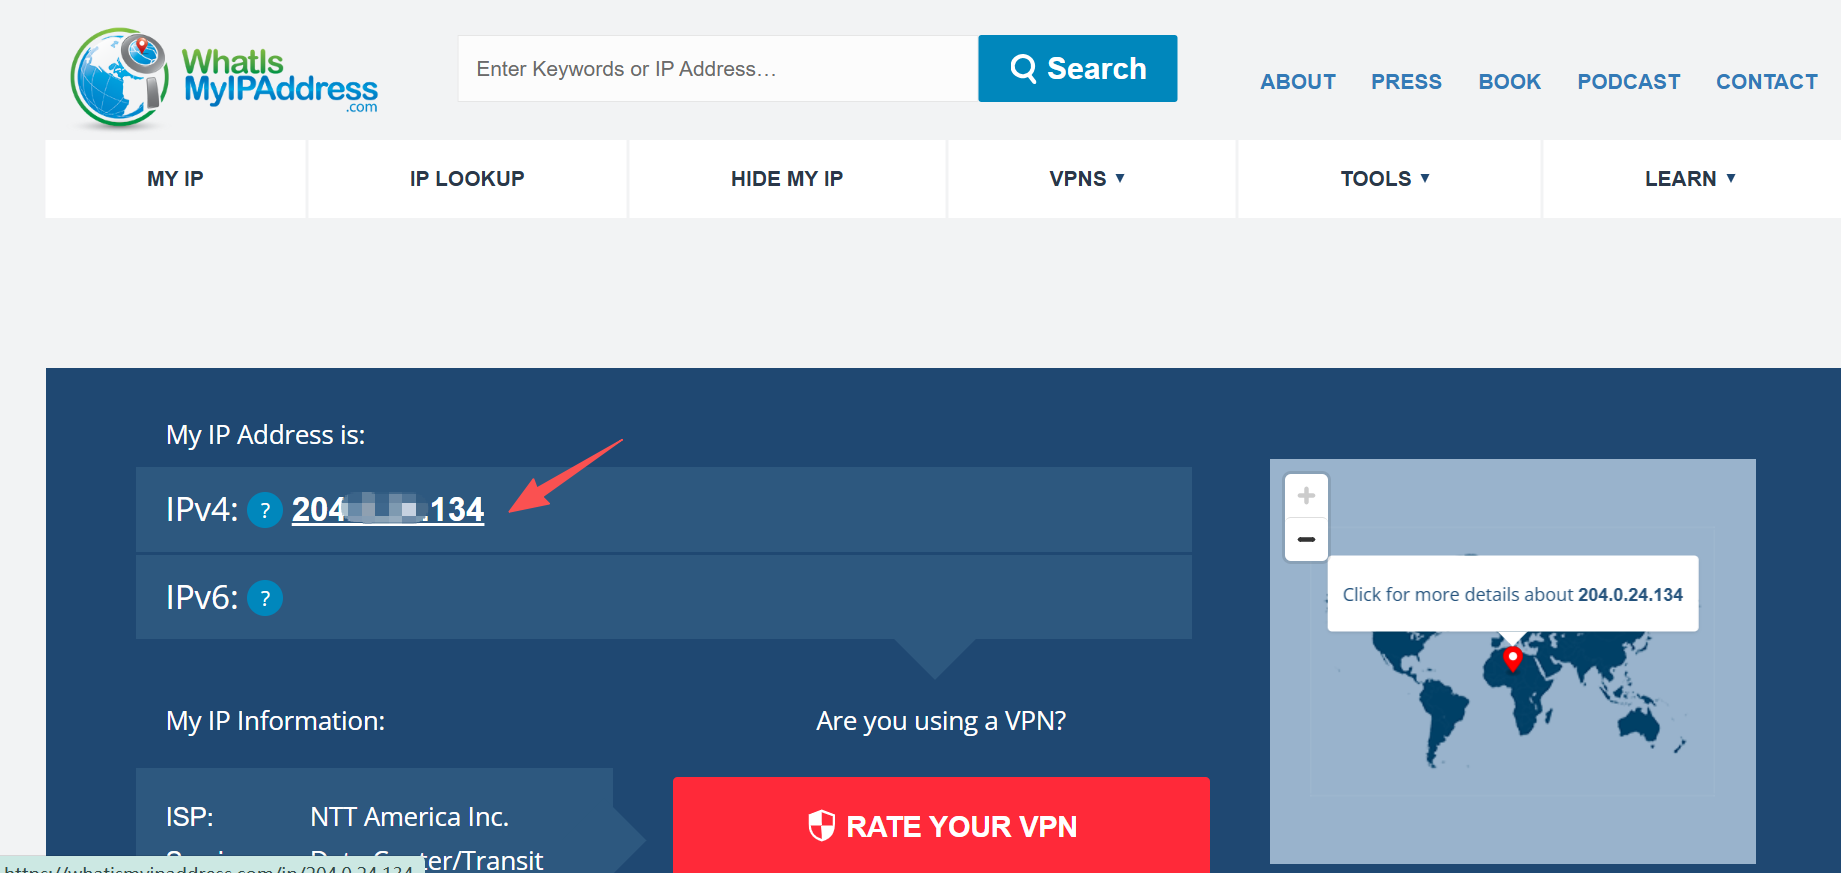The image size is (1841, 873).
Task: Open the HIDE MY IP nav tab
Action: point(787,179)
